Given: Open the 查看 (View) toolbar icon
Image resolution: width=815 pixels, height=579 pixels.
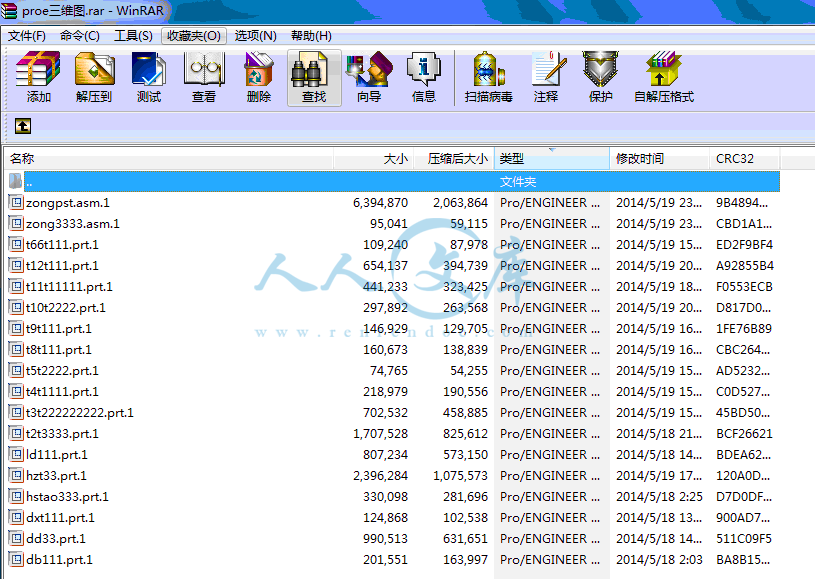Looking at the screenshot, I should 204,69.
